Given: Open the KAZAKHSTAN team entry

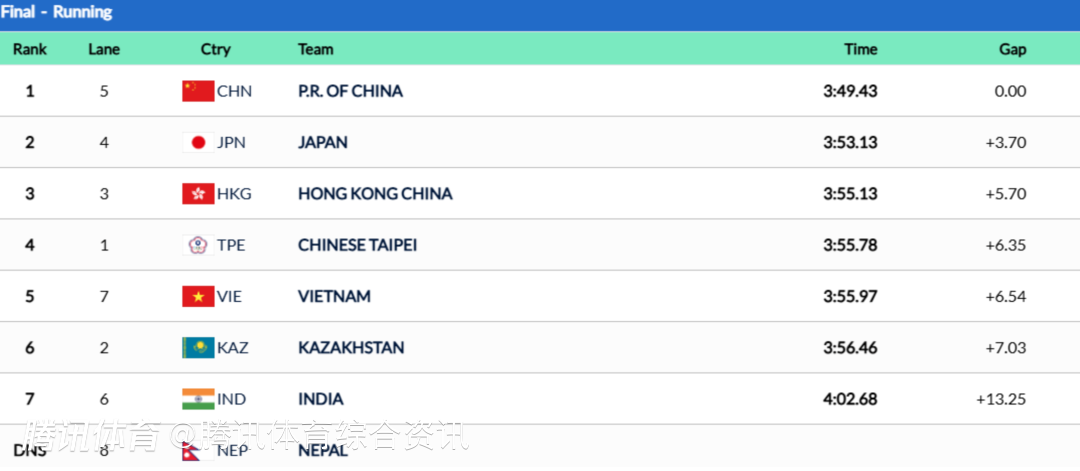Looking at the screenshot, I should pos(351,348).
